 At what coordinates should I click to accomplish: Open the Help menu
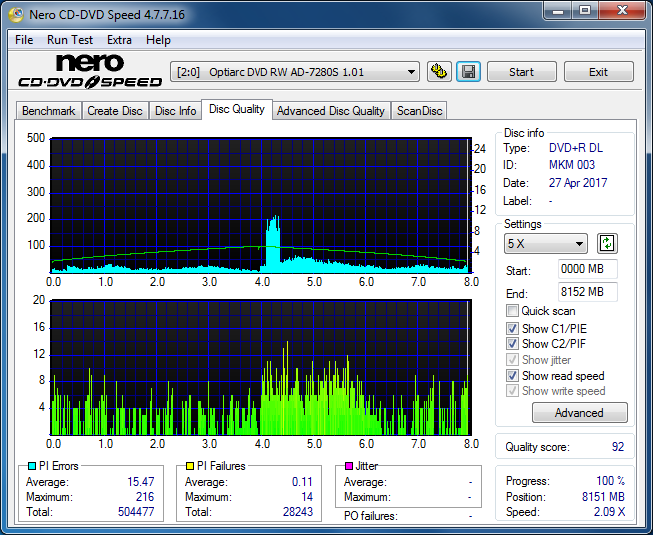158,40
